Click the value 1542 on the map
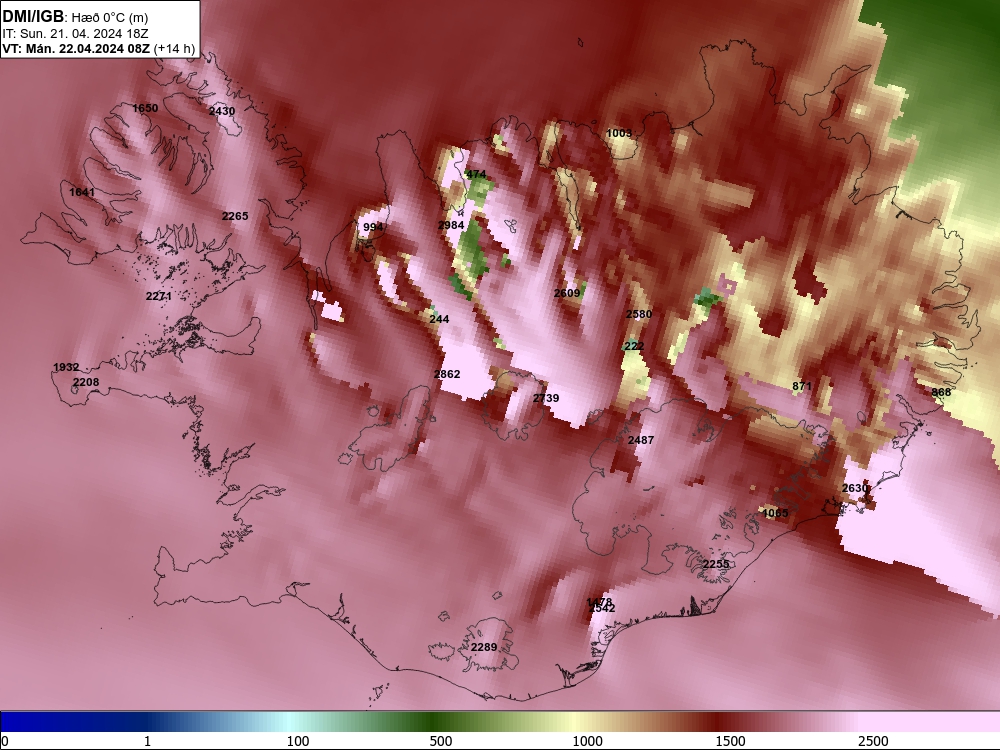Image resolution: width=1000 pixels, height=750 pixels. pos(603,608)
